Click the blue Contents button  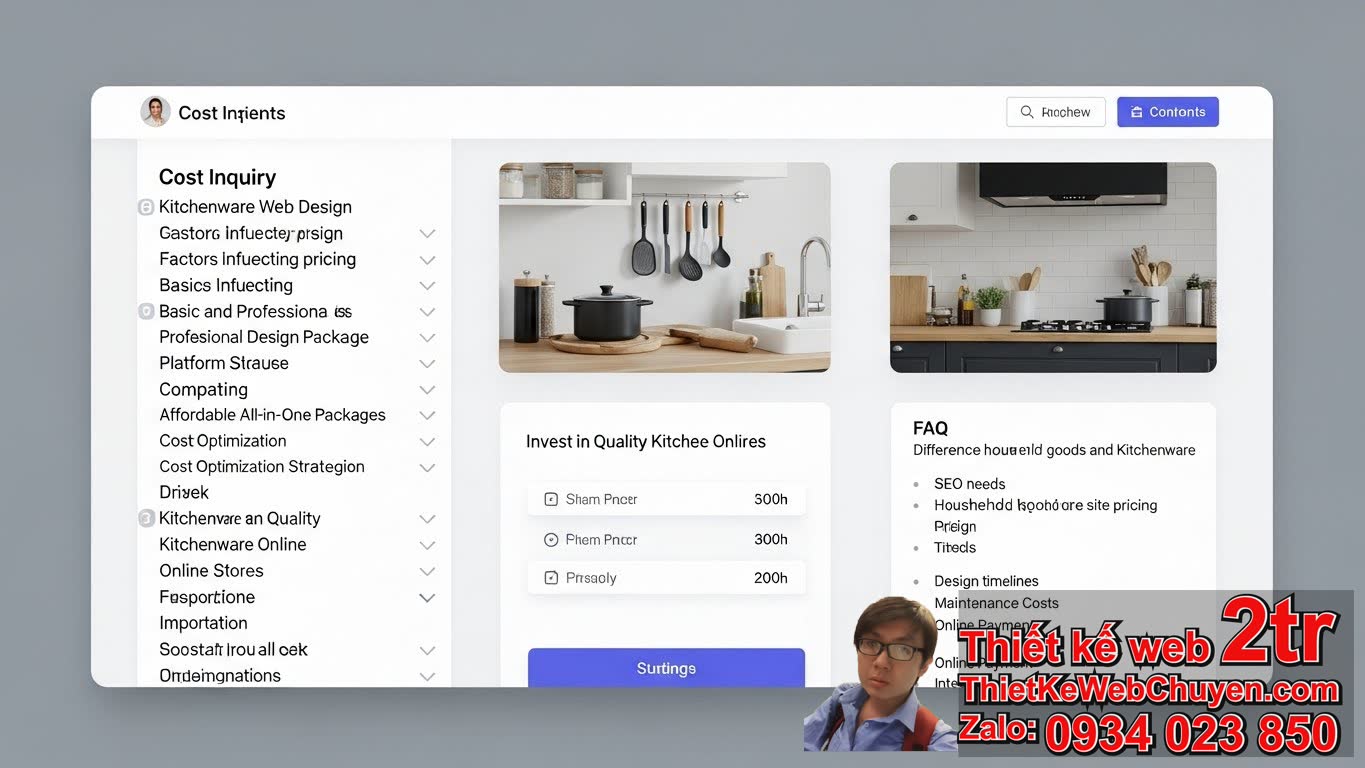[x=1167, y=112]
